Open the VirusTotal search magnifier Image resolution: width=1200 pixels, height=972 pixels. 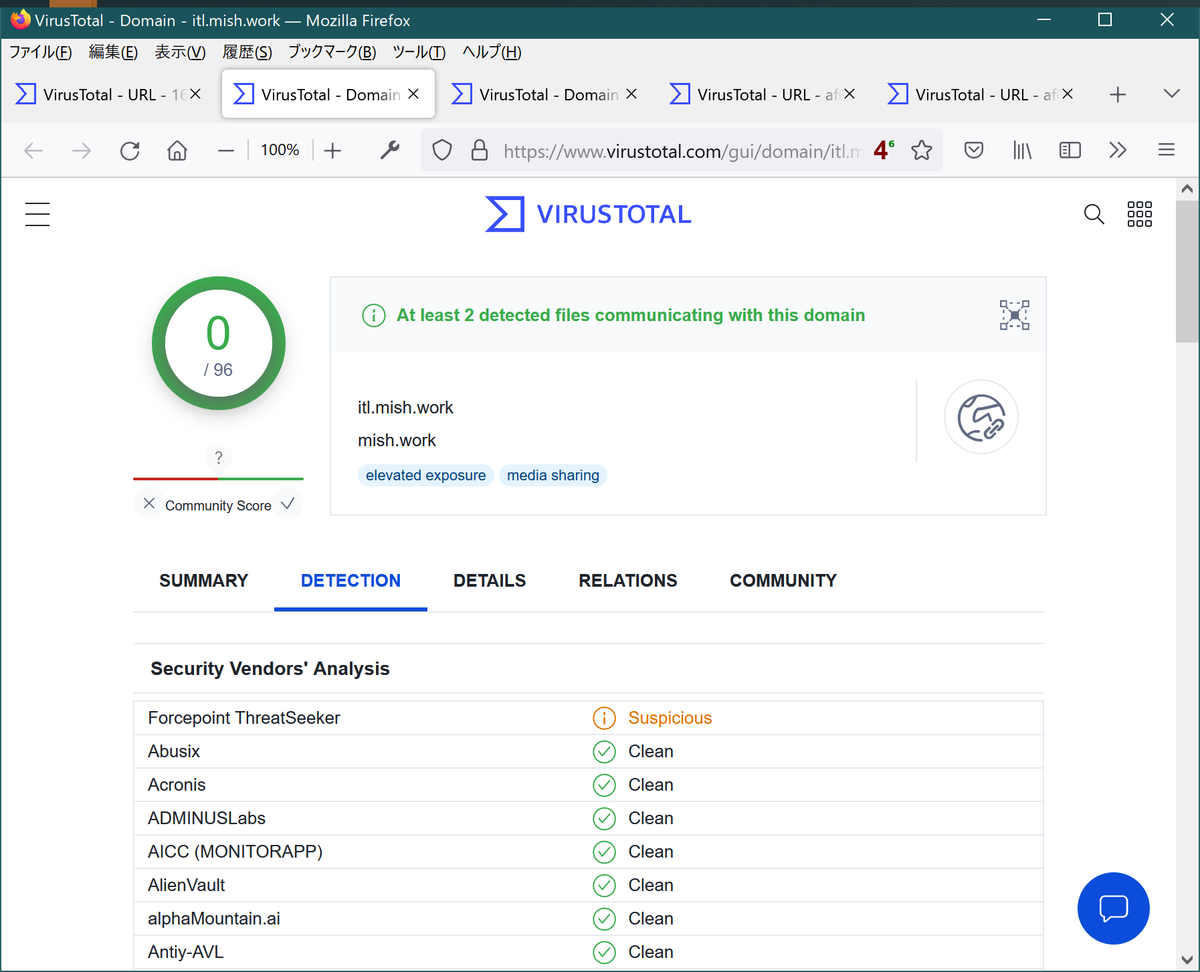[1094, 214]
